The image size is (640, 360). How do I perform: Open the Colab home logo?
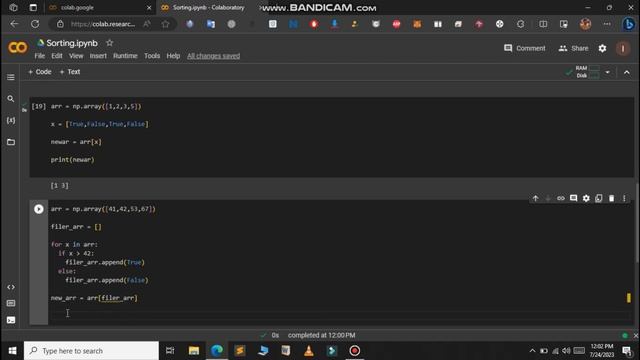pos(18,48)
